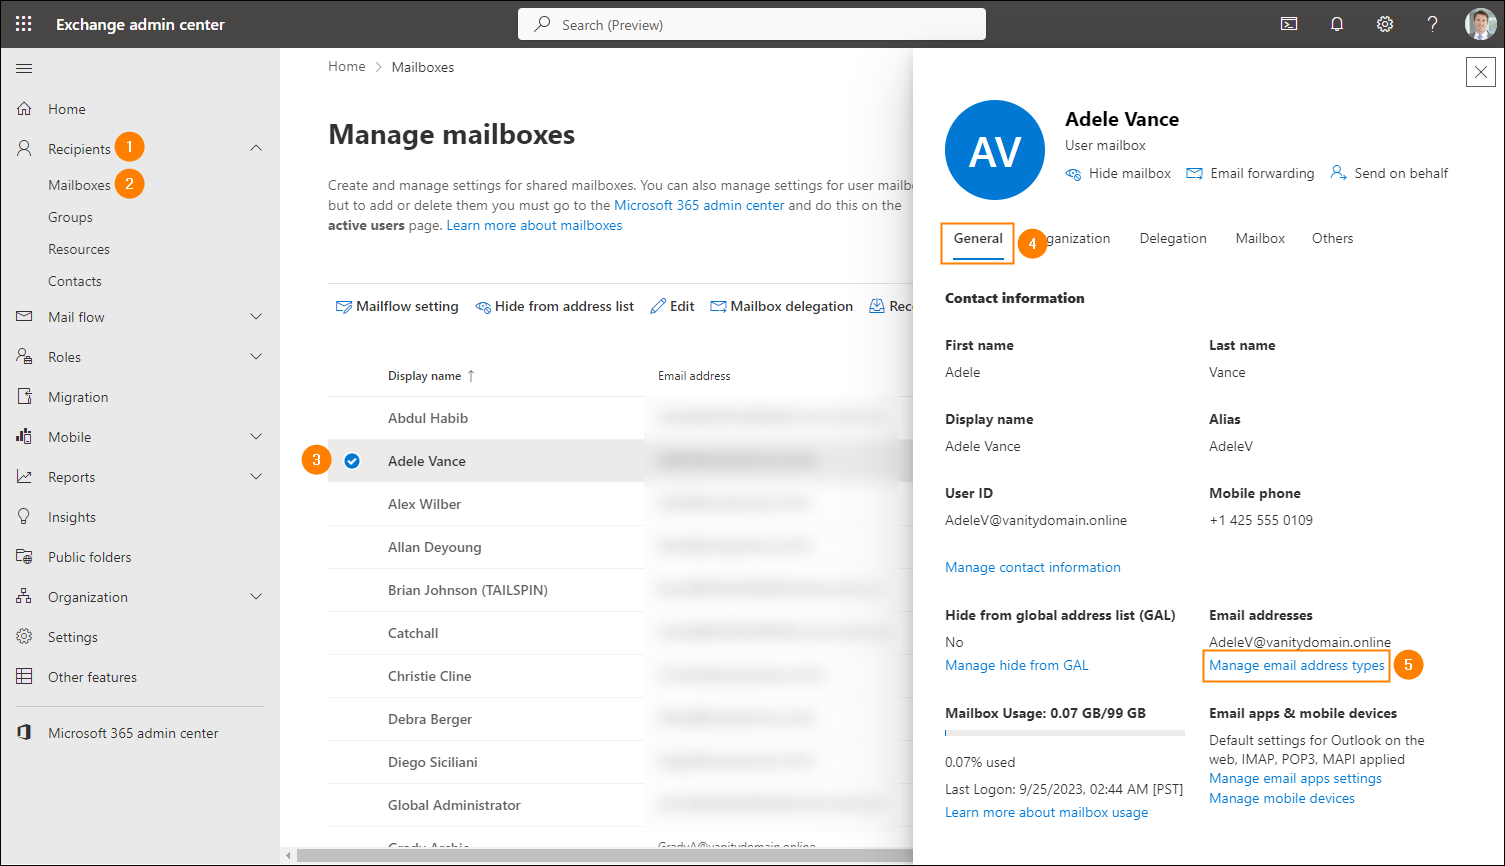Click the Email forwarding icon

click(x=1194, y=174)
